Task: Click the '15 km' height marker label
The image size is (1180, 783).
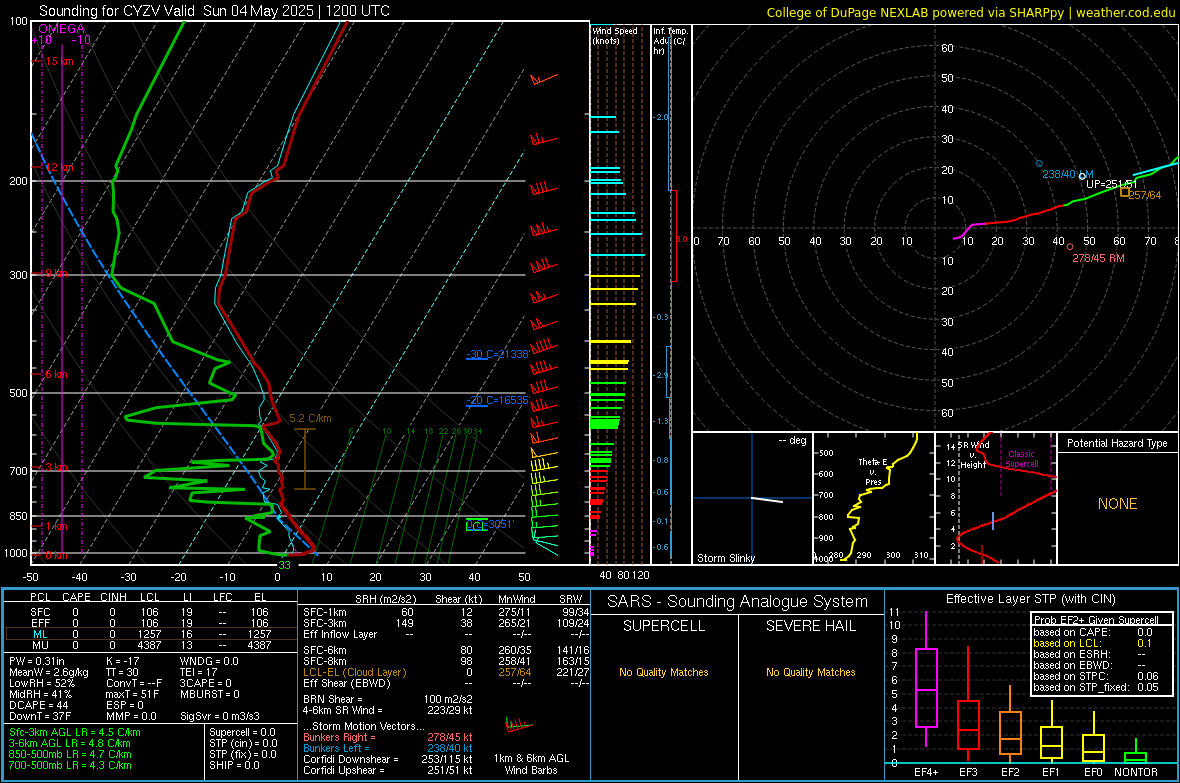Action: (x=59, y=61)
